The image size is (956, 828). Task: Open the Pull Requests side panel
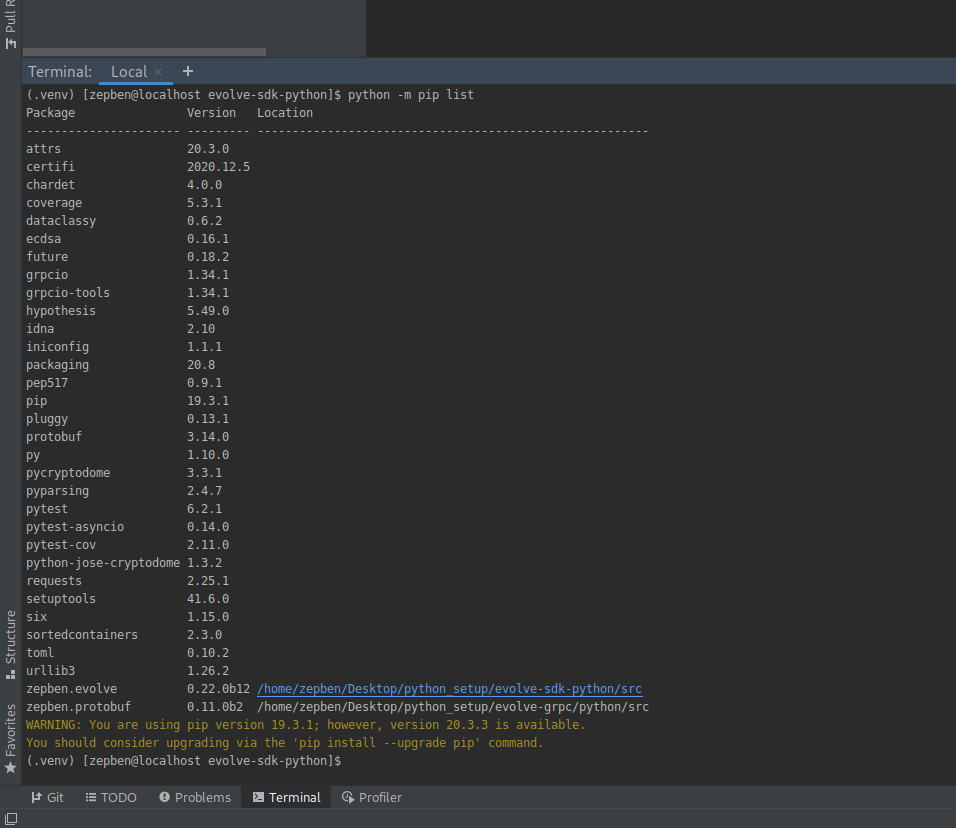point(11,25)
